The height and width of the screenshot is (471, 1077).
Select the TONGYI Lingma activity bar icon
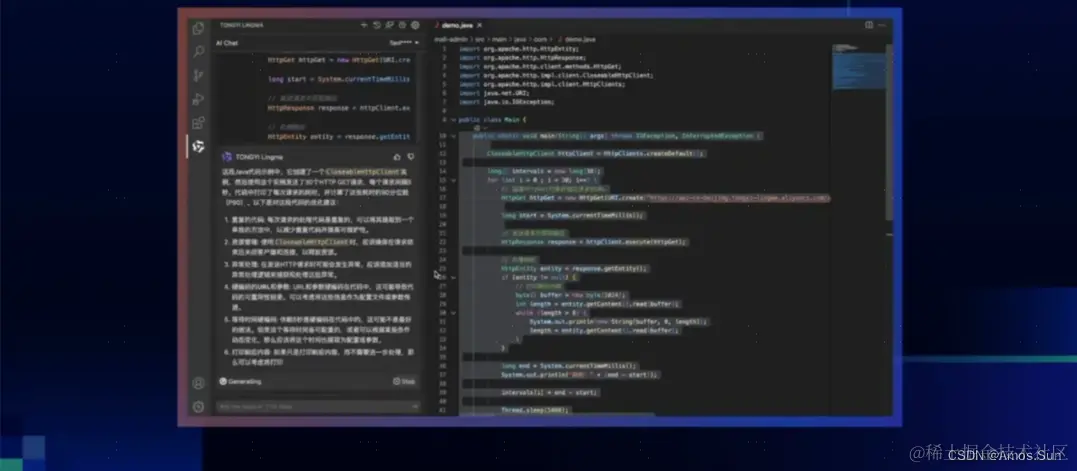(x=199, y=146)
